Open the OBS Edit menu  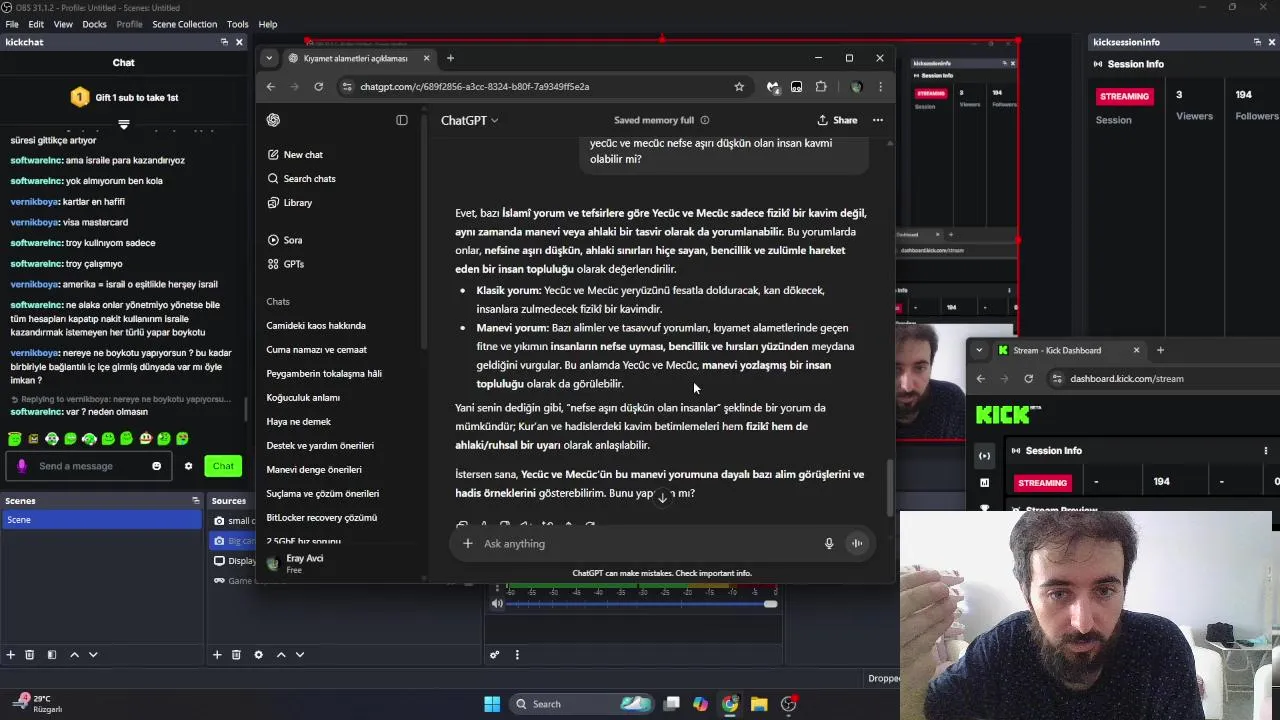[x=36, y=24]
